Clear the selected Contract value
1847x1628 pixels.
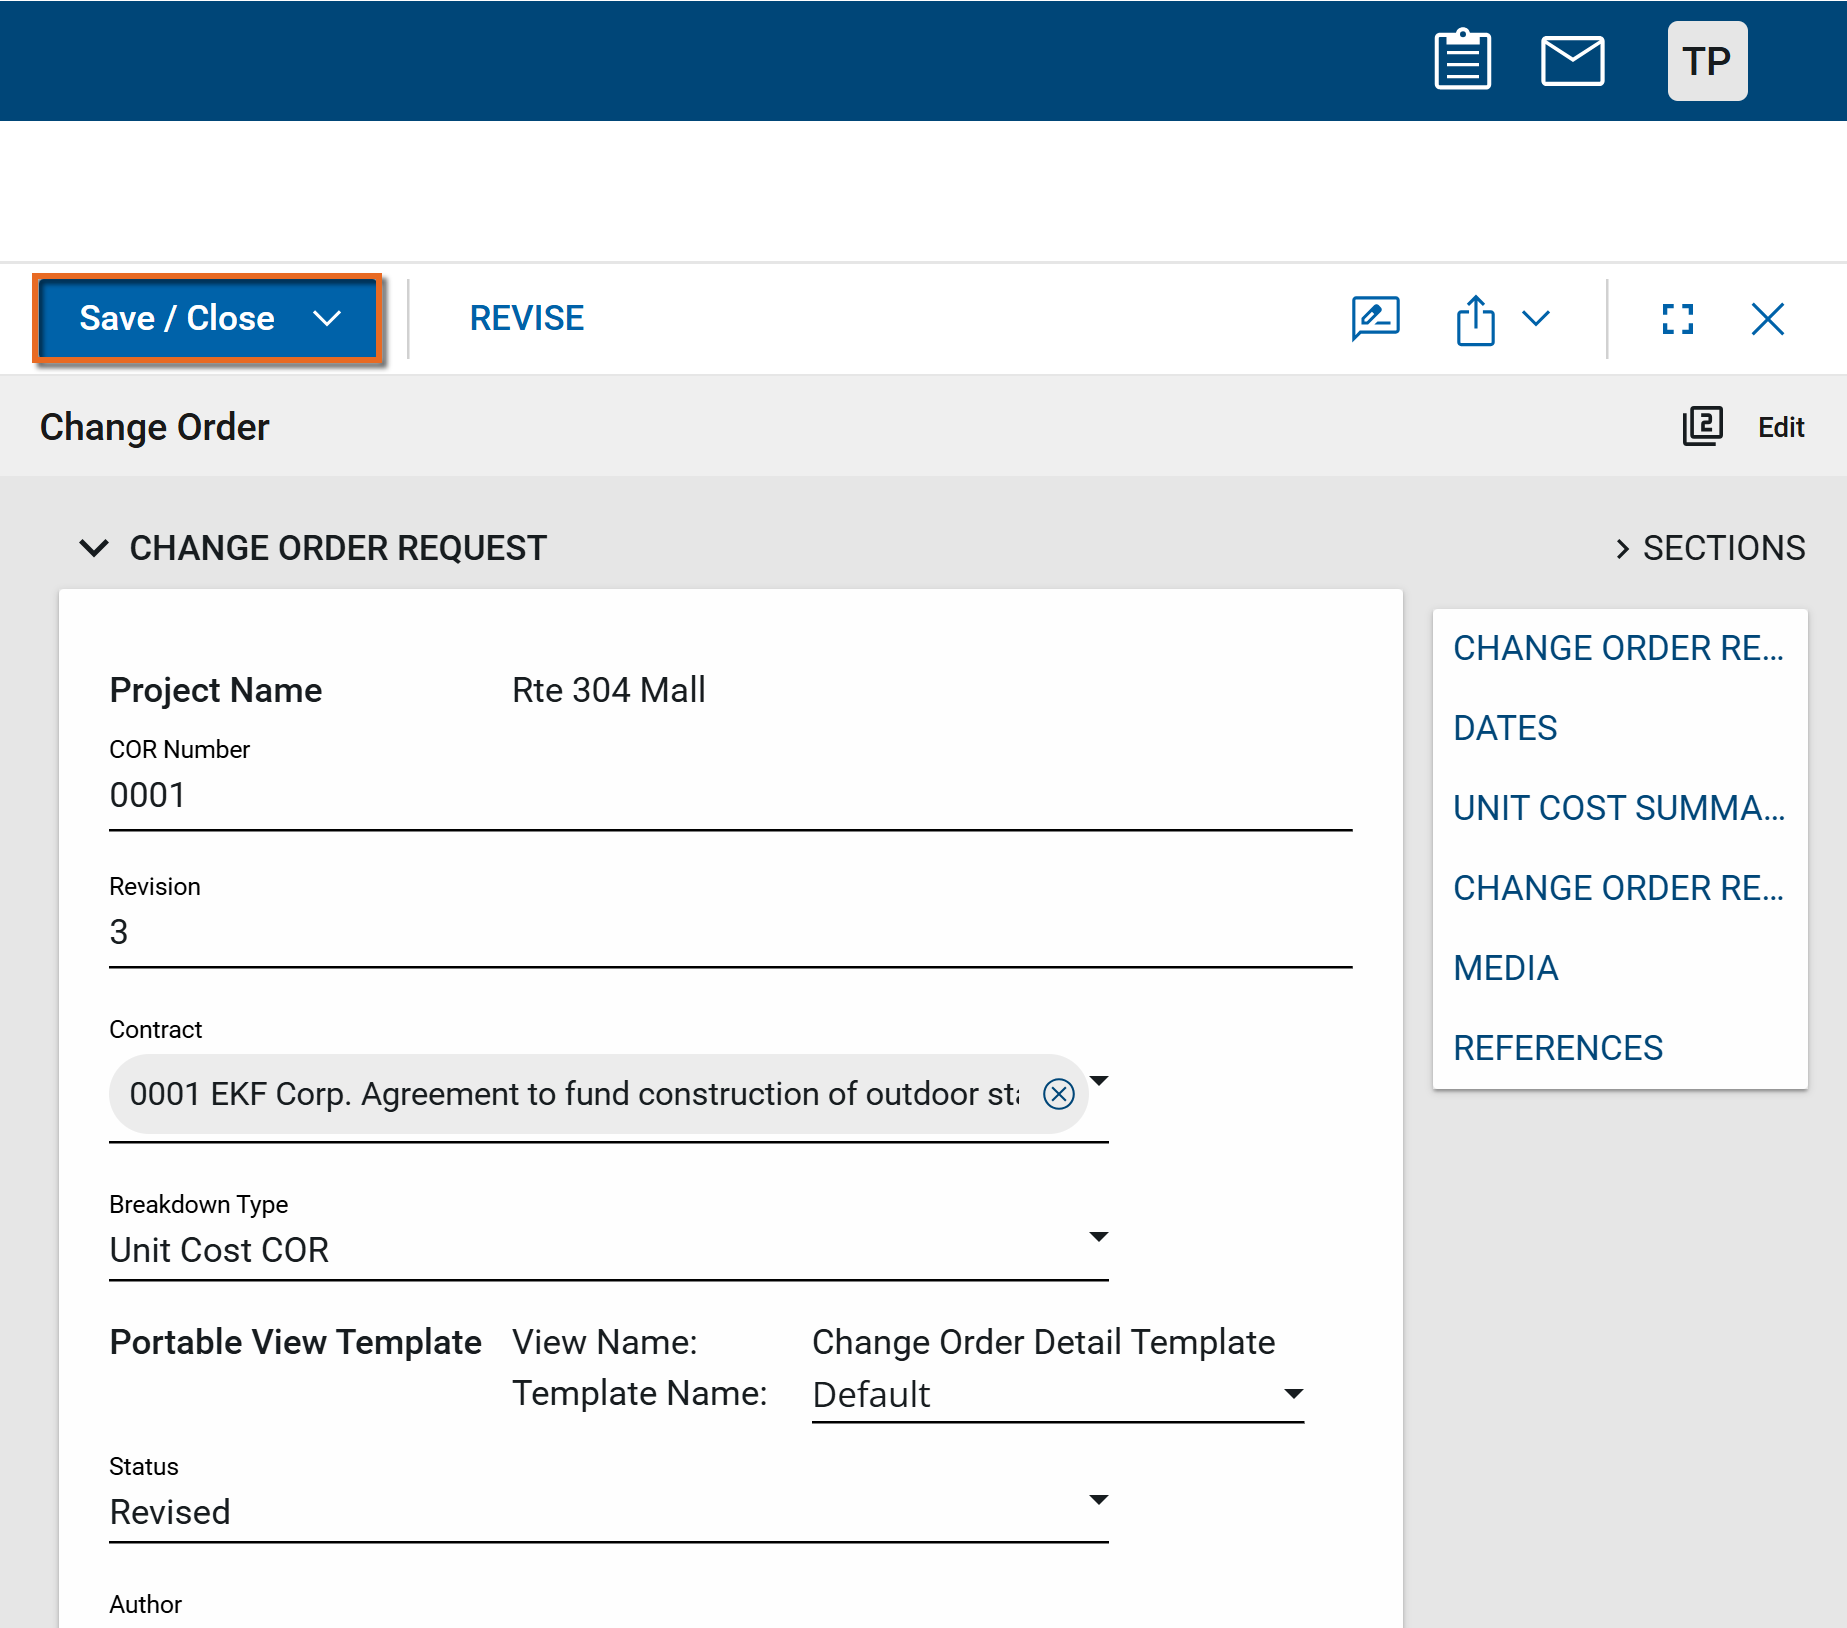click(1058, 1094)
